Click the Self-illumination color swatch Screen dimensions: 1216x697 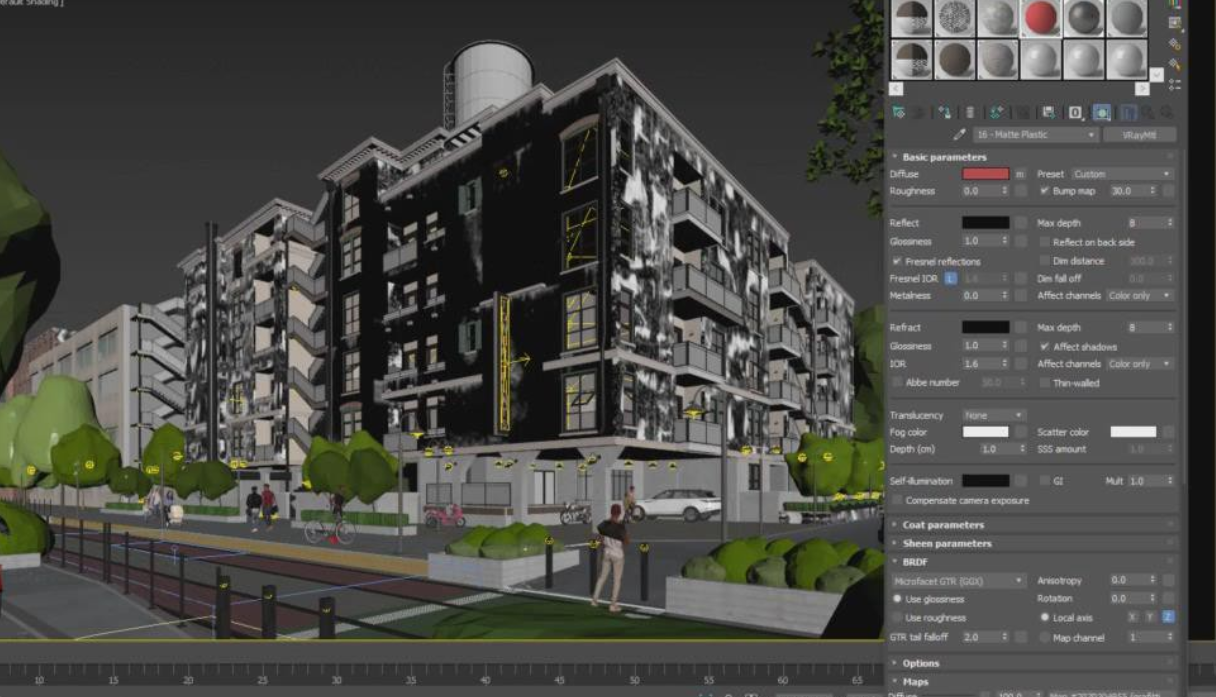pyautogui.click(x=985, y=481)
